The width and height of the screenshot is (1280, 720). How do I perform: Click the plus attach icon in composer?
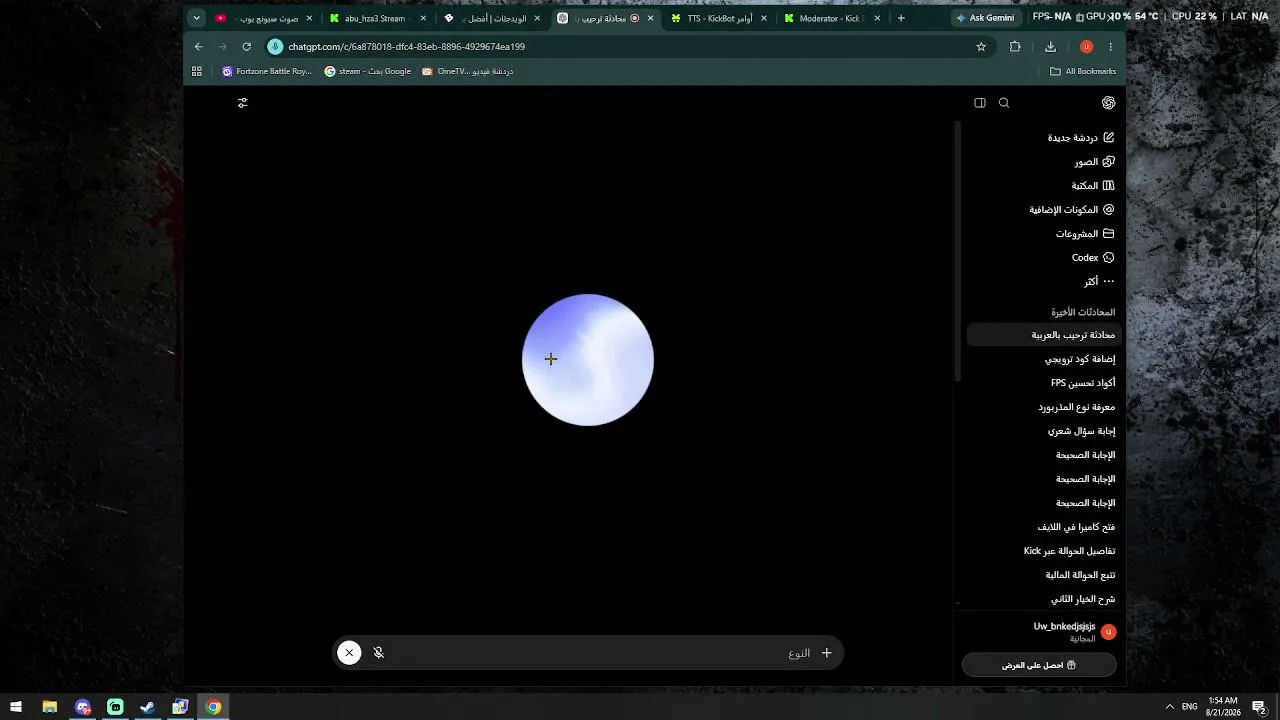[x=826, y=653]
